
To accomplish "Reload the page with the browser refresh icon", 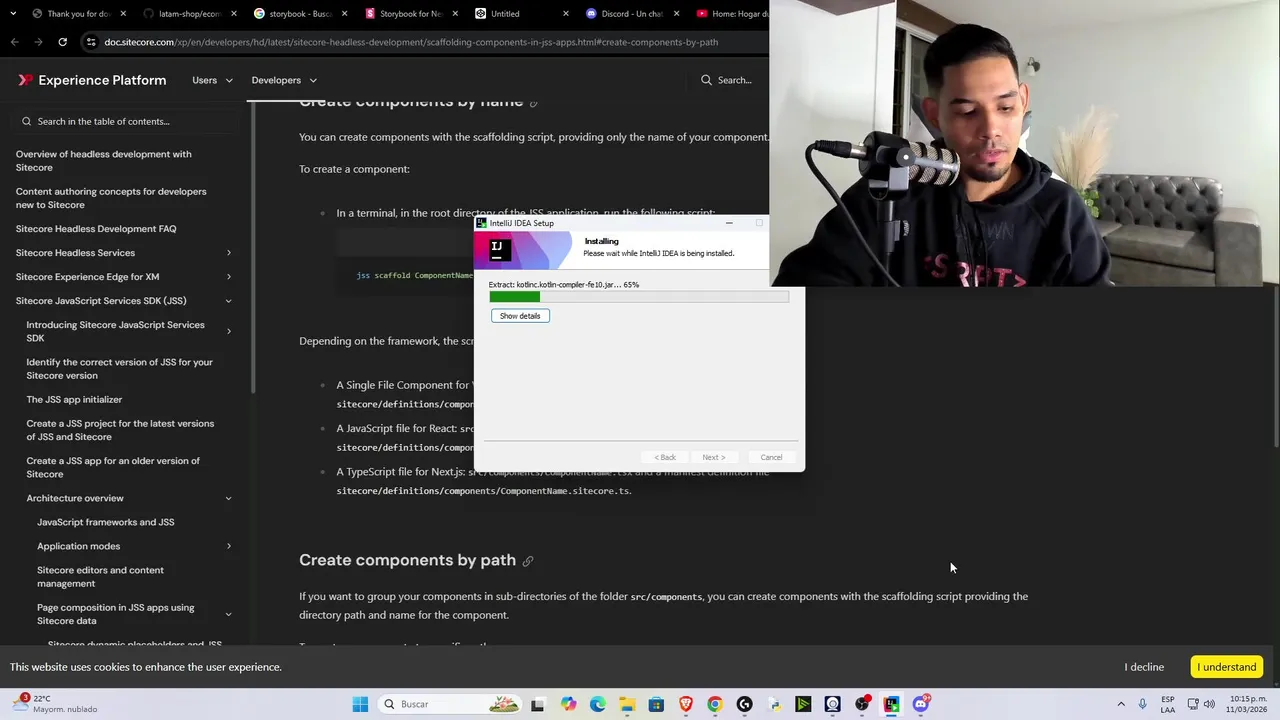I will (x=62, y=42).
